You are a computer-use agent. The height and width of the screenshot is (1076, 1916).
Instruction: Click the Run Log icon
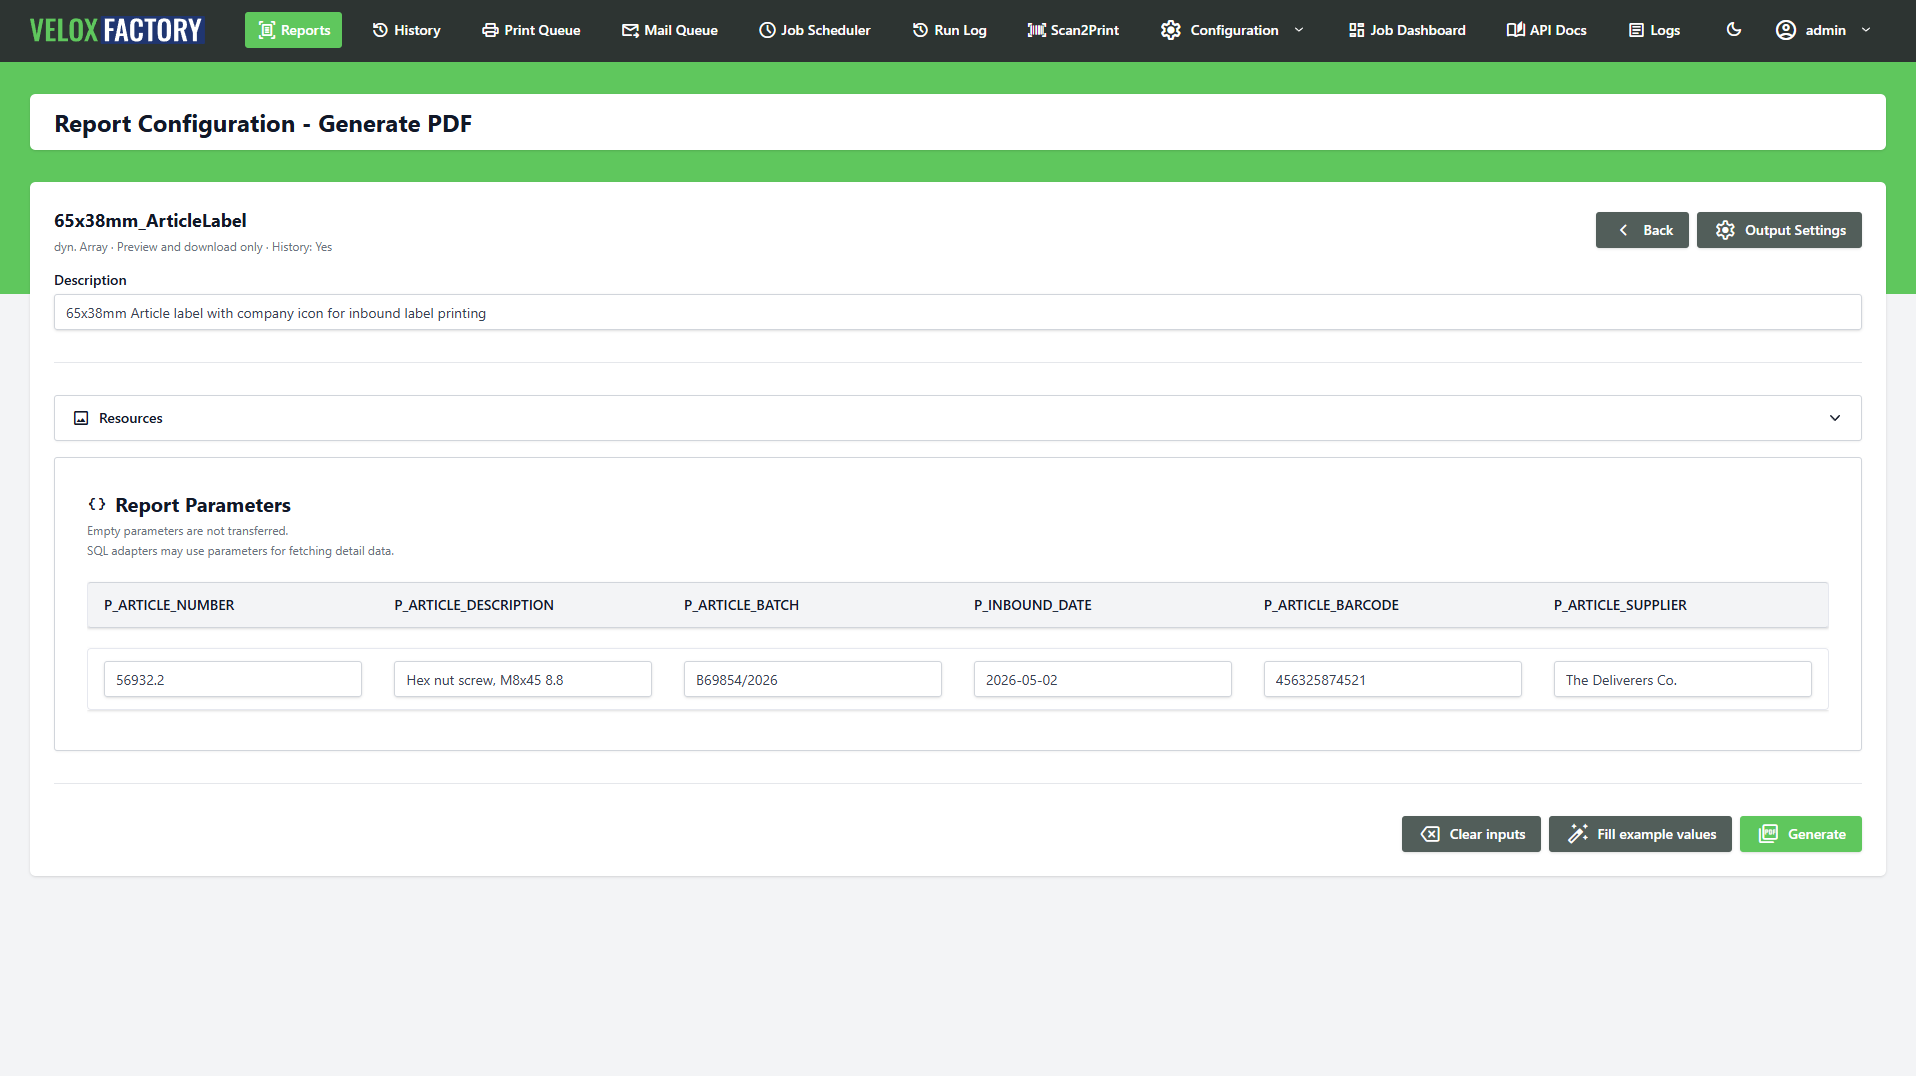pos(920,30)
